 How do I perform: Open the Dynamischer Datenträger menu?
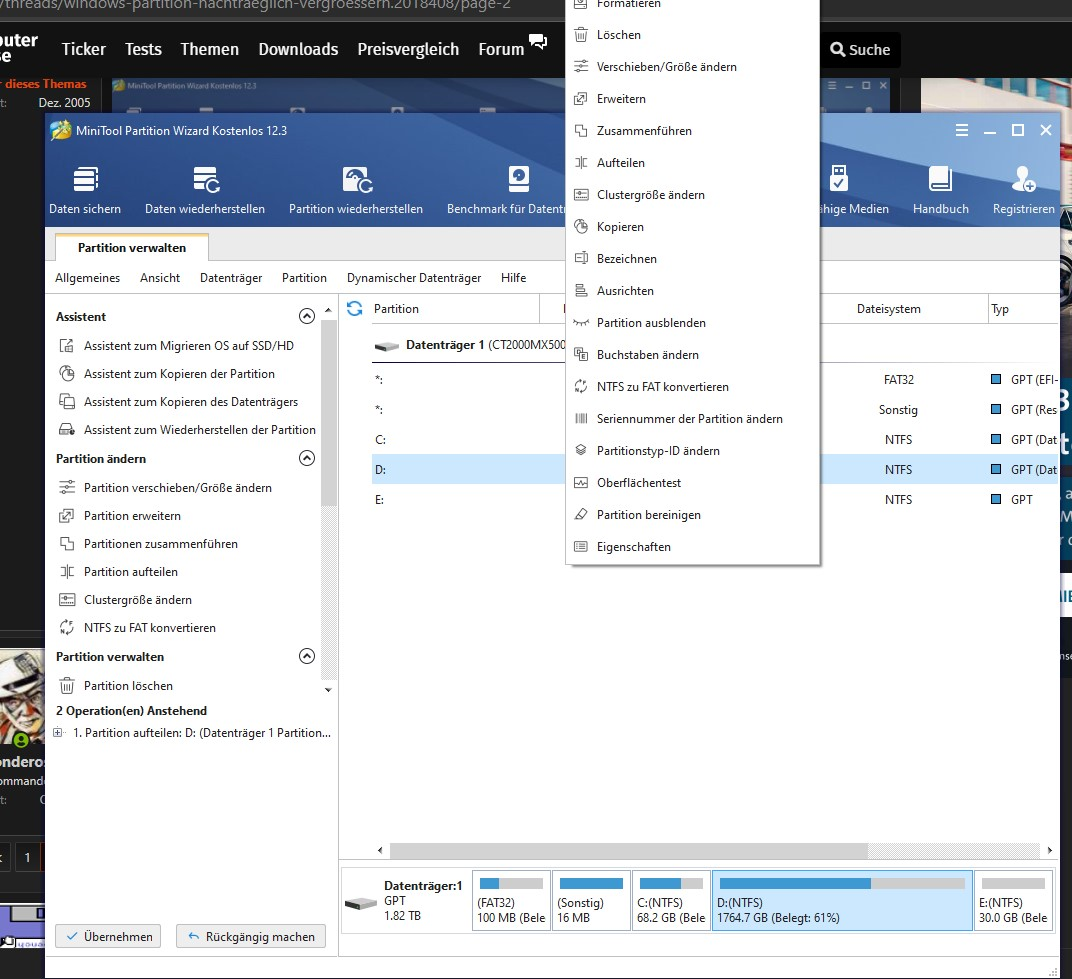[414, 278]
